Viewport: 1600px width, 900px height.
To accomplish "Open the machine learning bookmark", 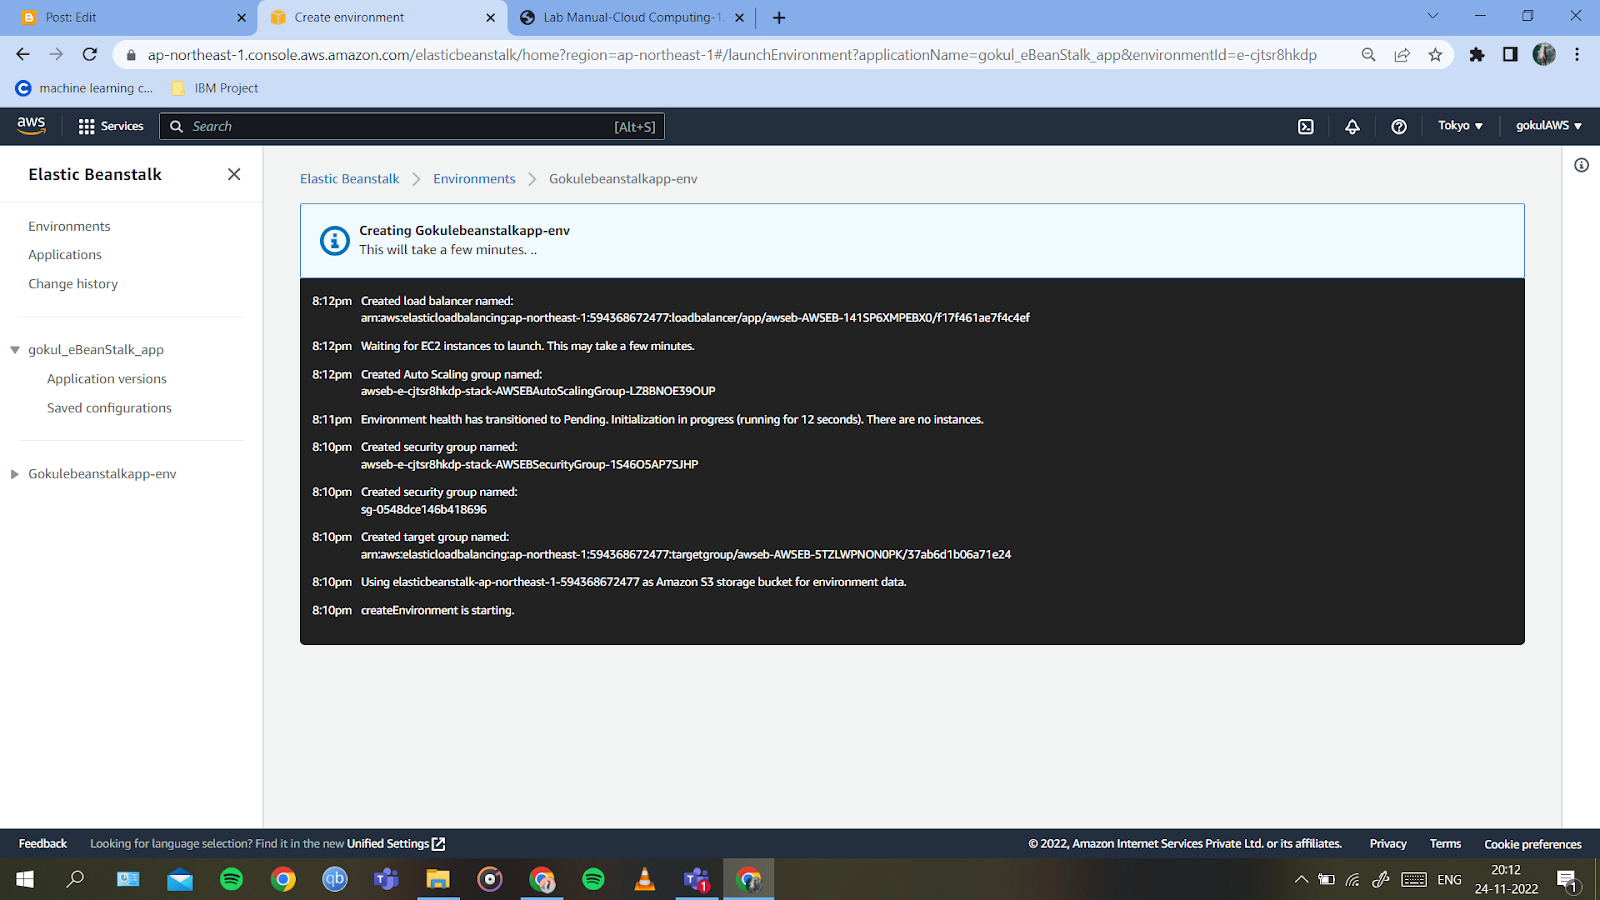I will [85, 88].
